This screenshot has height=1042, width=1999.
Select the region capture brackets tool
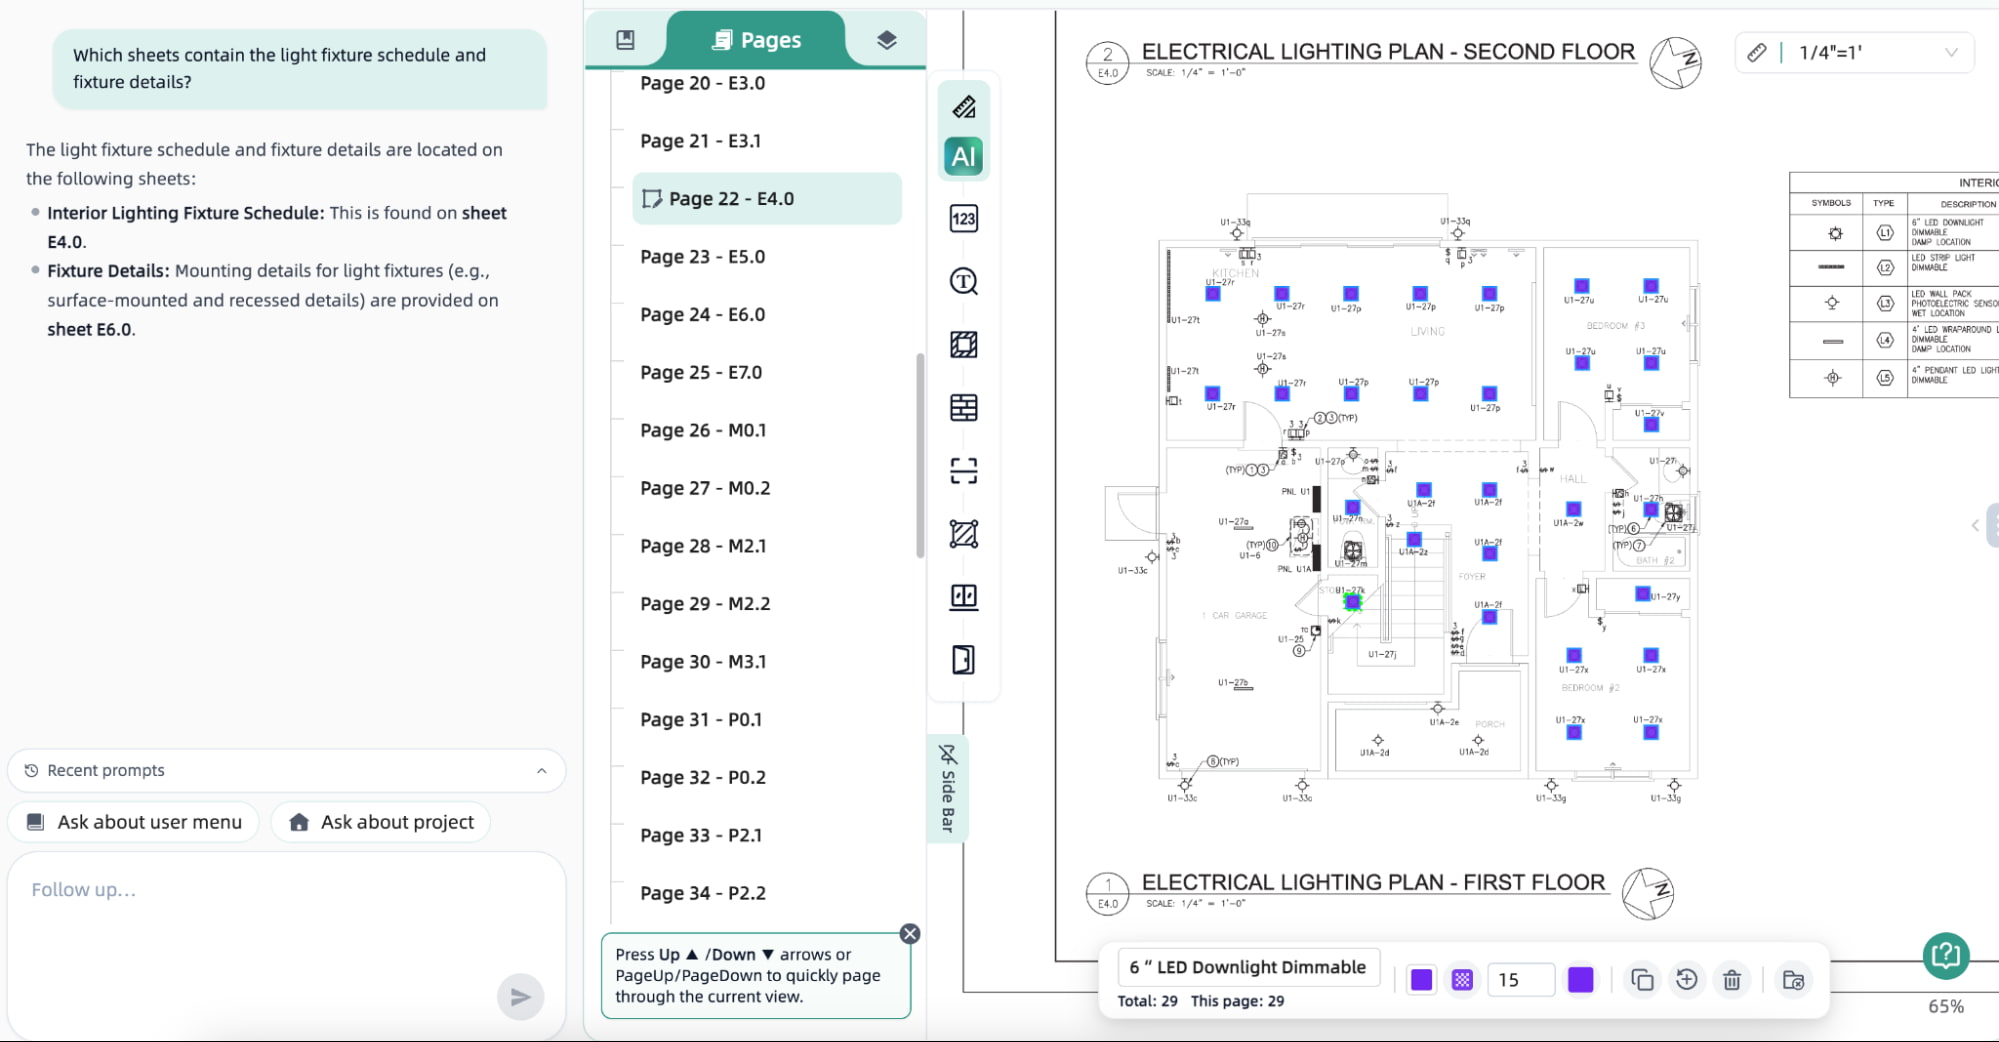(964, 471)
